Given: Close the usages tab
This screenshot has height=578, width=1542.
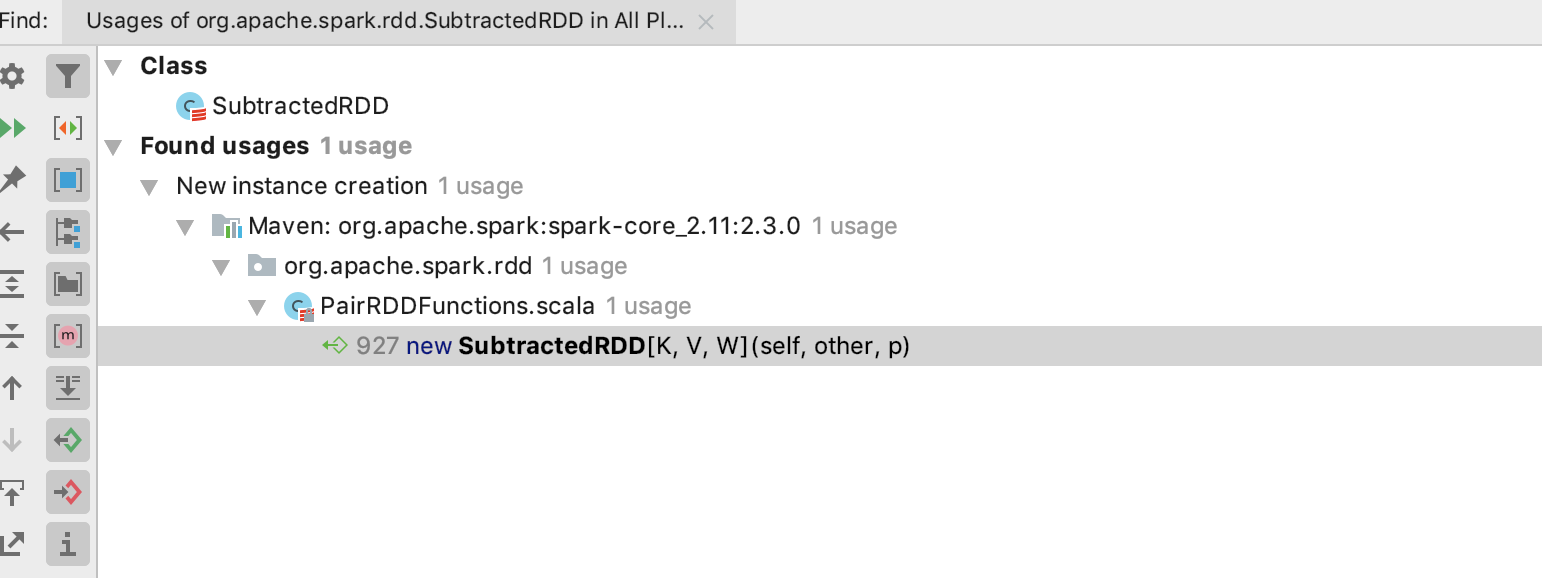Looking at the screenshot, I should [x=706, y=22].
